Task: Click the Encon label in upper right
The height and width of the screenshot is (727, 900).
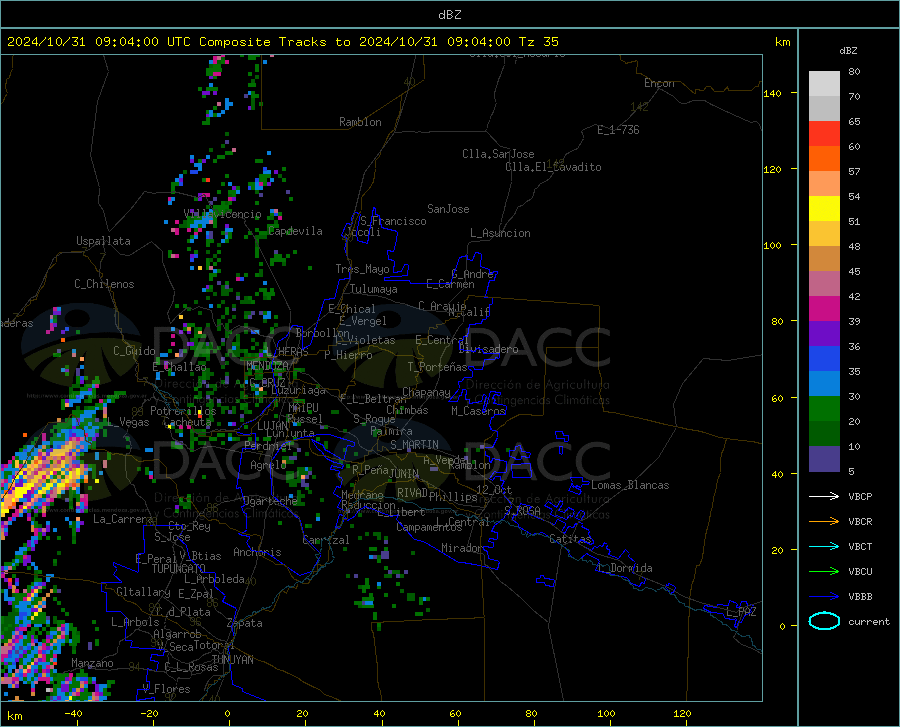Action: click(x=659, y=83)
